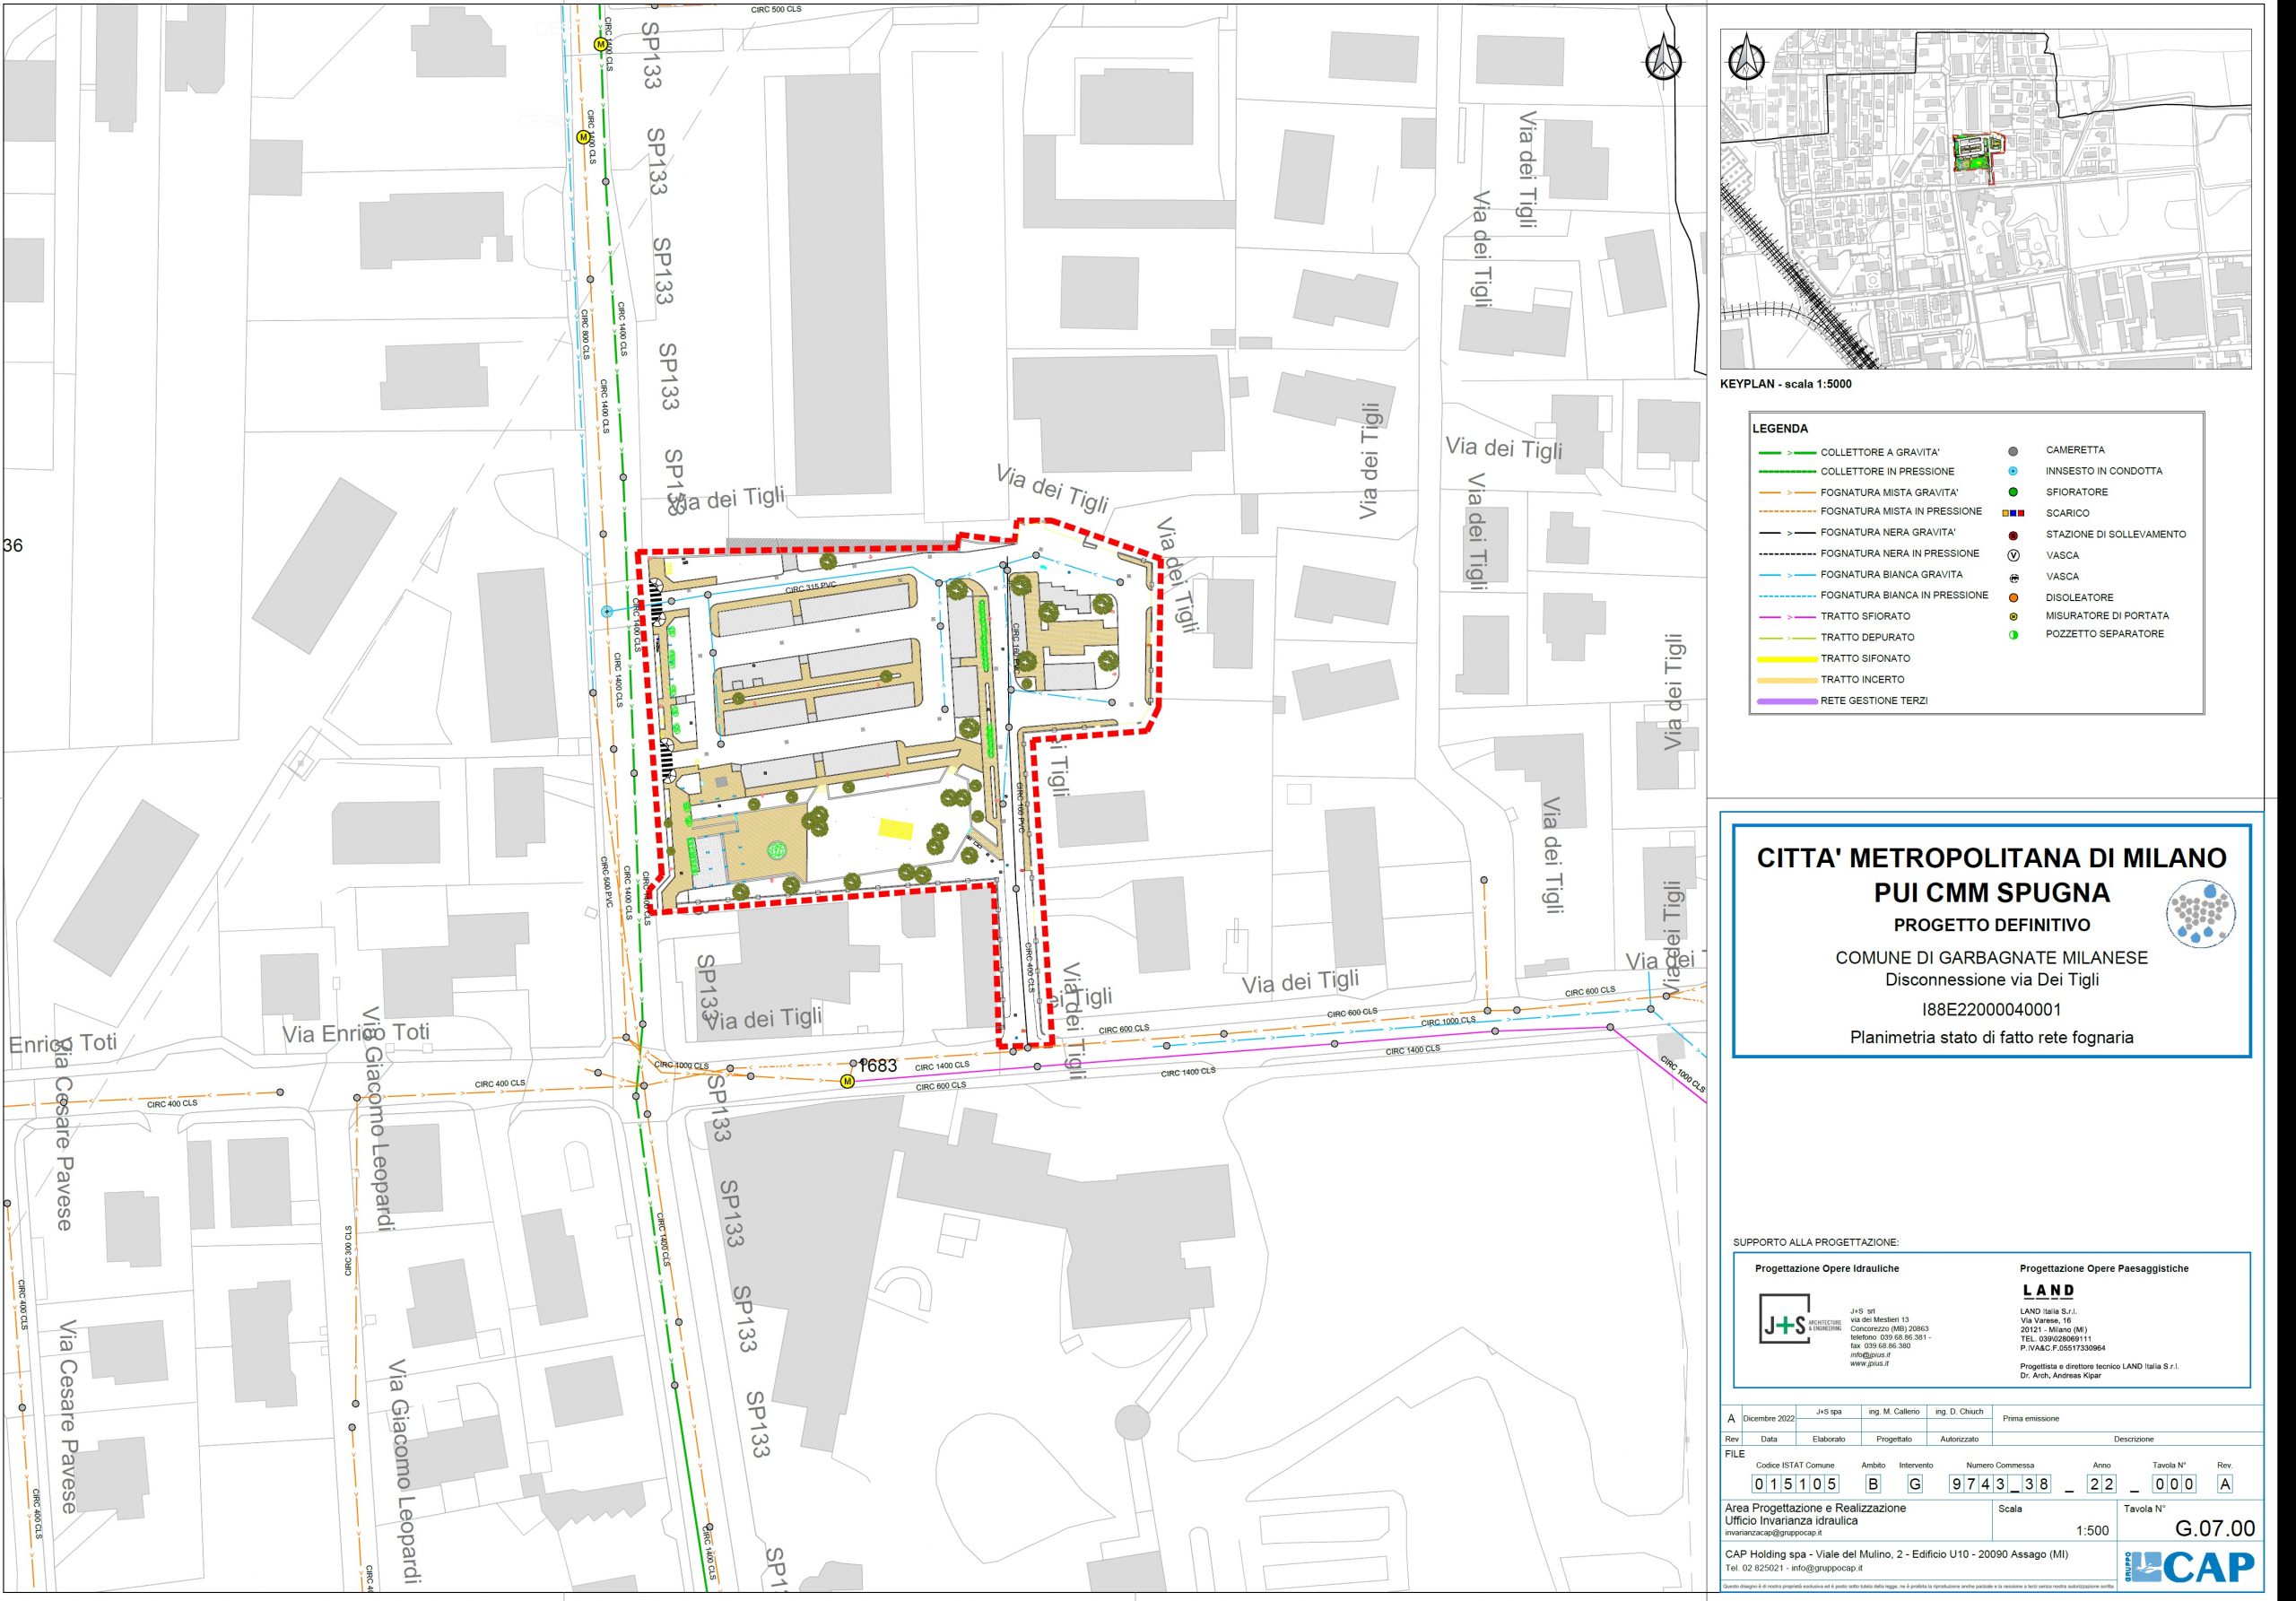
Task: Click the Cameretta gray circle legend symbol
Action: click(2013, 451)
